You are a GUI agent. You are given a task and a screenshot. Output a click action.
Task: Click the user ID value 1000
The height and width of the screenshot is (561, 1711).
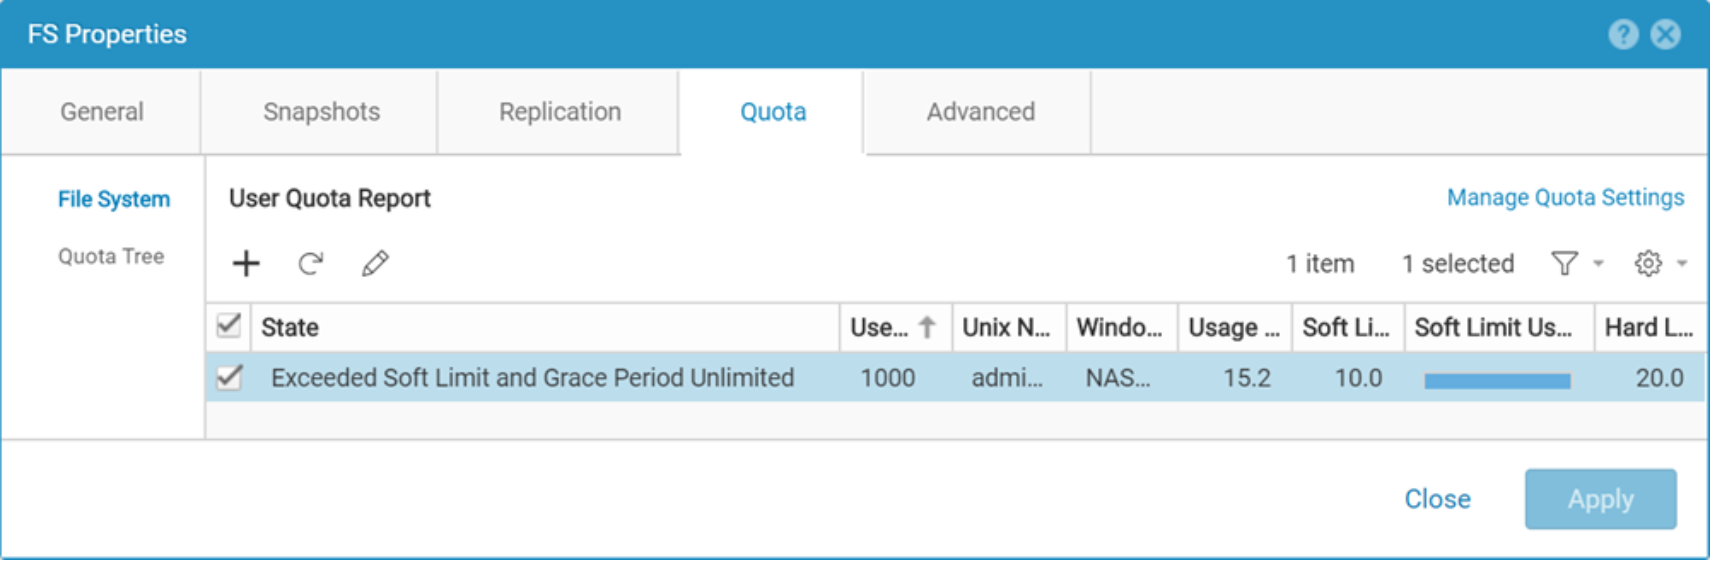click(888, 378)
